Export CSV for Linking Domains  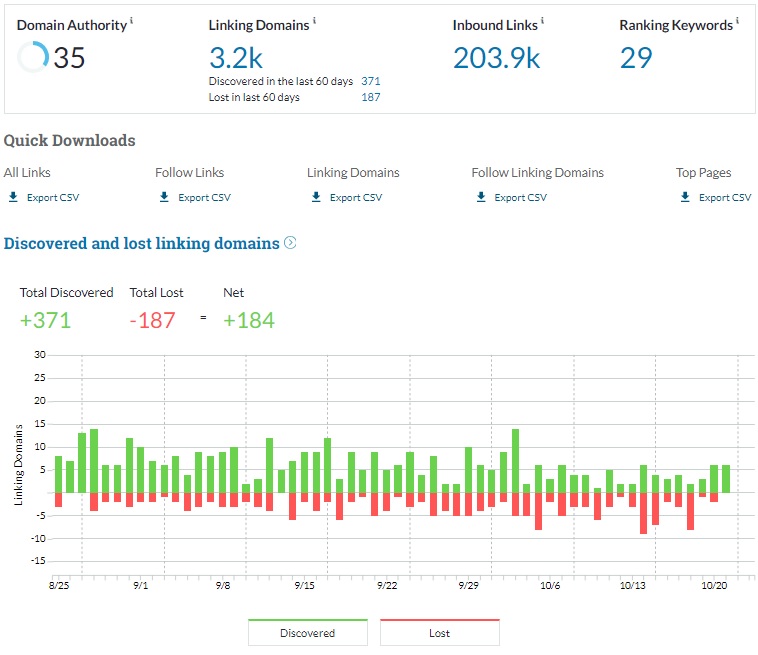pyautogui.click(x=356, y=197)
